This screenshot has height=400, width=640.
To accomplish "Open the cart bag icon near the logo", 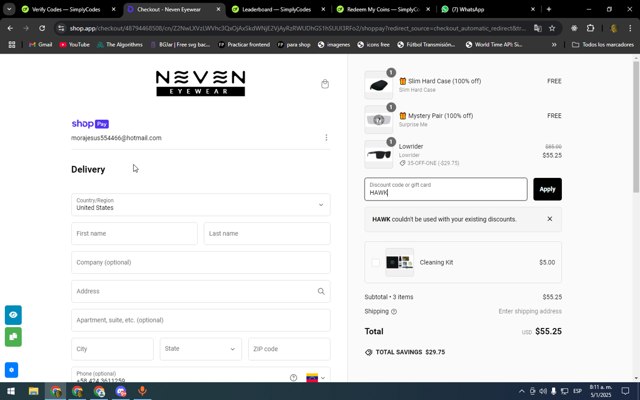I will (324, 84).
